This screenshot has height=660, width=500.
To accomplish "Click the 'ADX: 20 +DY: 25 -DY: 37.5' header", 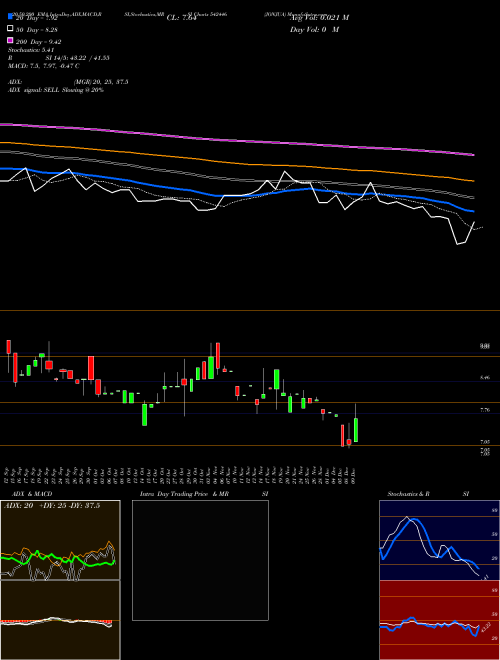I will click(x=52, y=506).
